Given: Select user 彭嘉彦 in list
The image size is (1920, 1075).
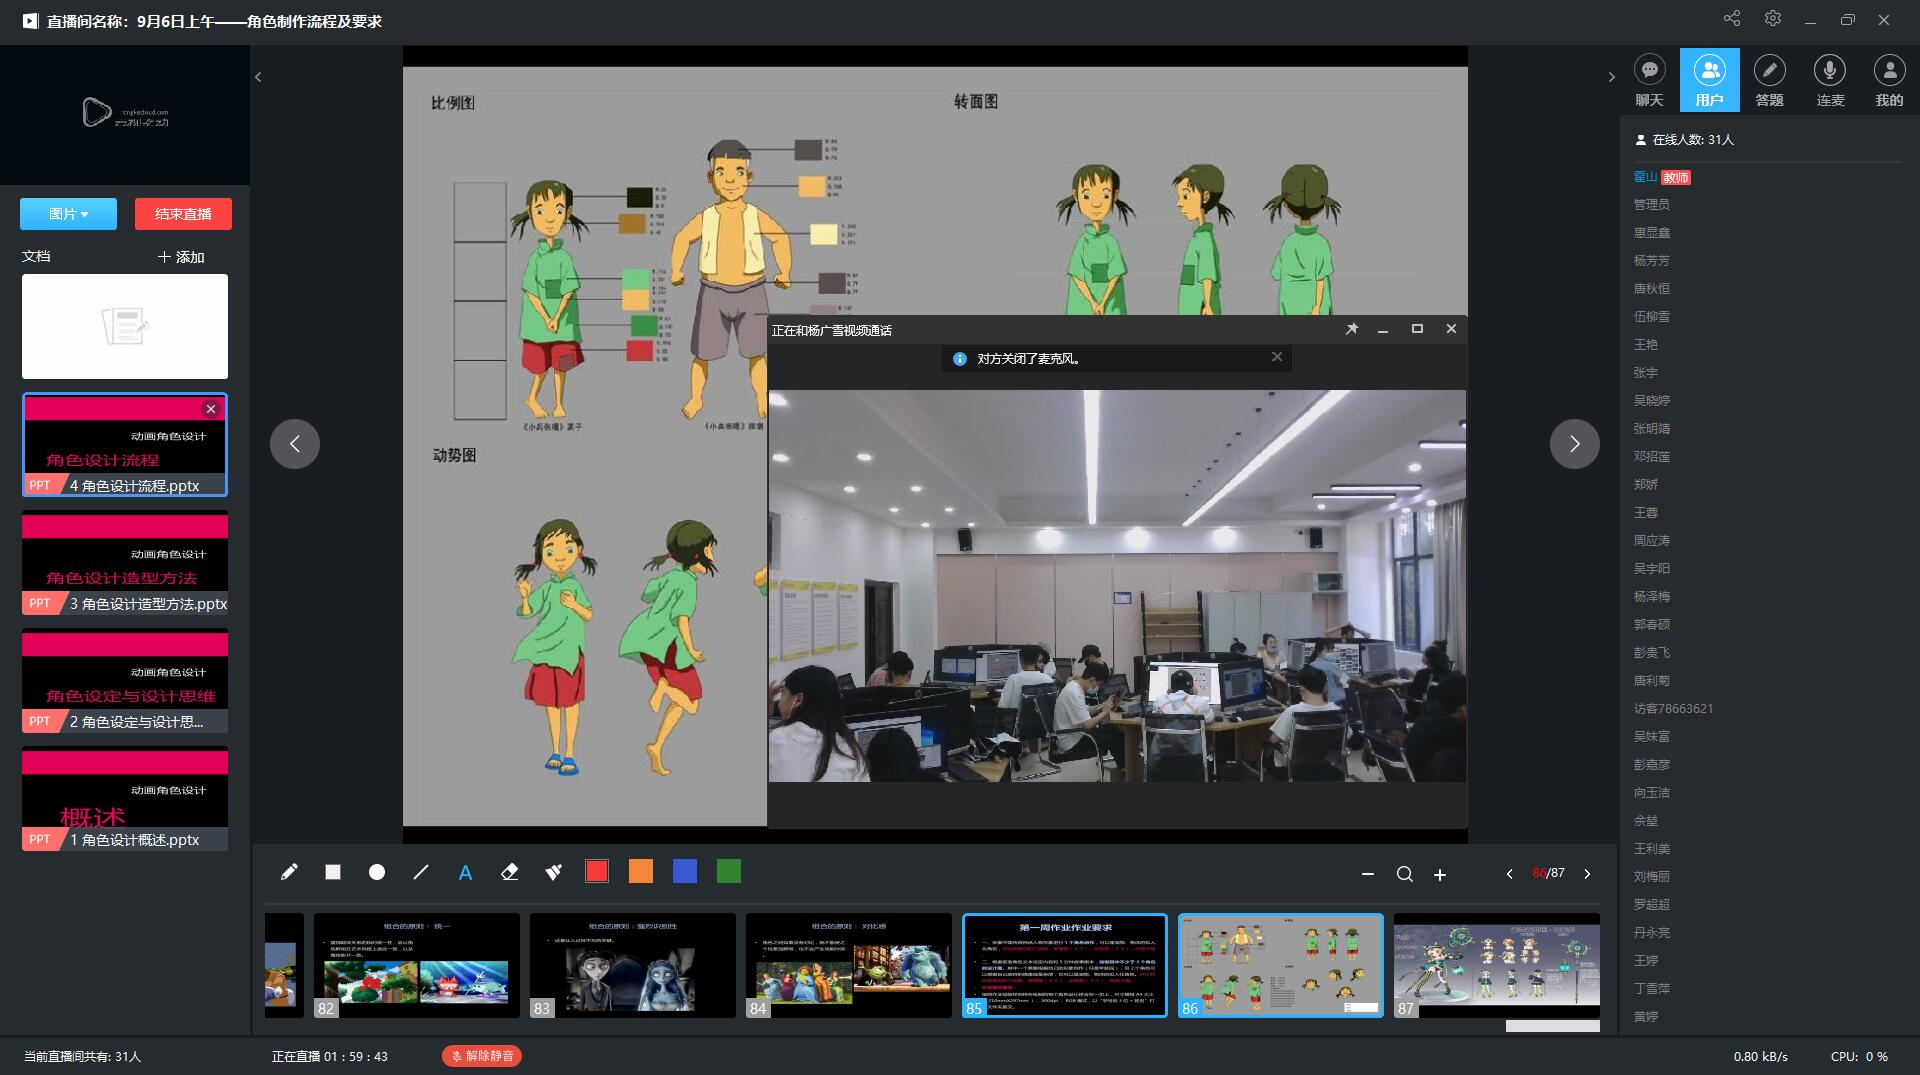Looking at the screenshot, I should tap(1652, 765).
